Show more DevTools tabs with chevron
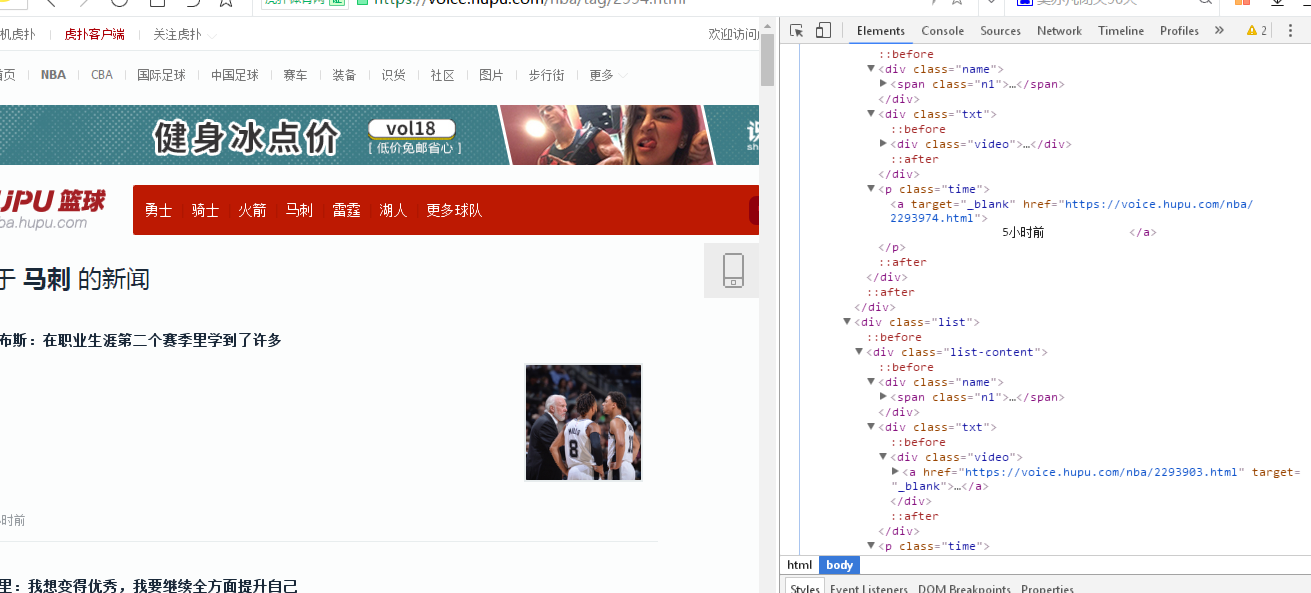Screen dimensions: 1311x593 pos(1219,31)
